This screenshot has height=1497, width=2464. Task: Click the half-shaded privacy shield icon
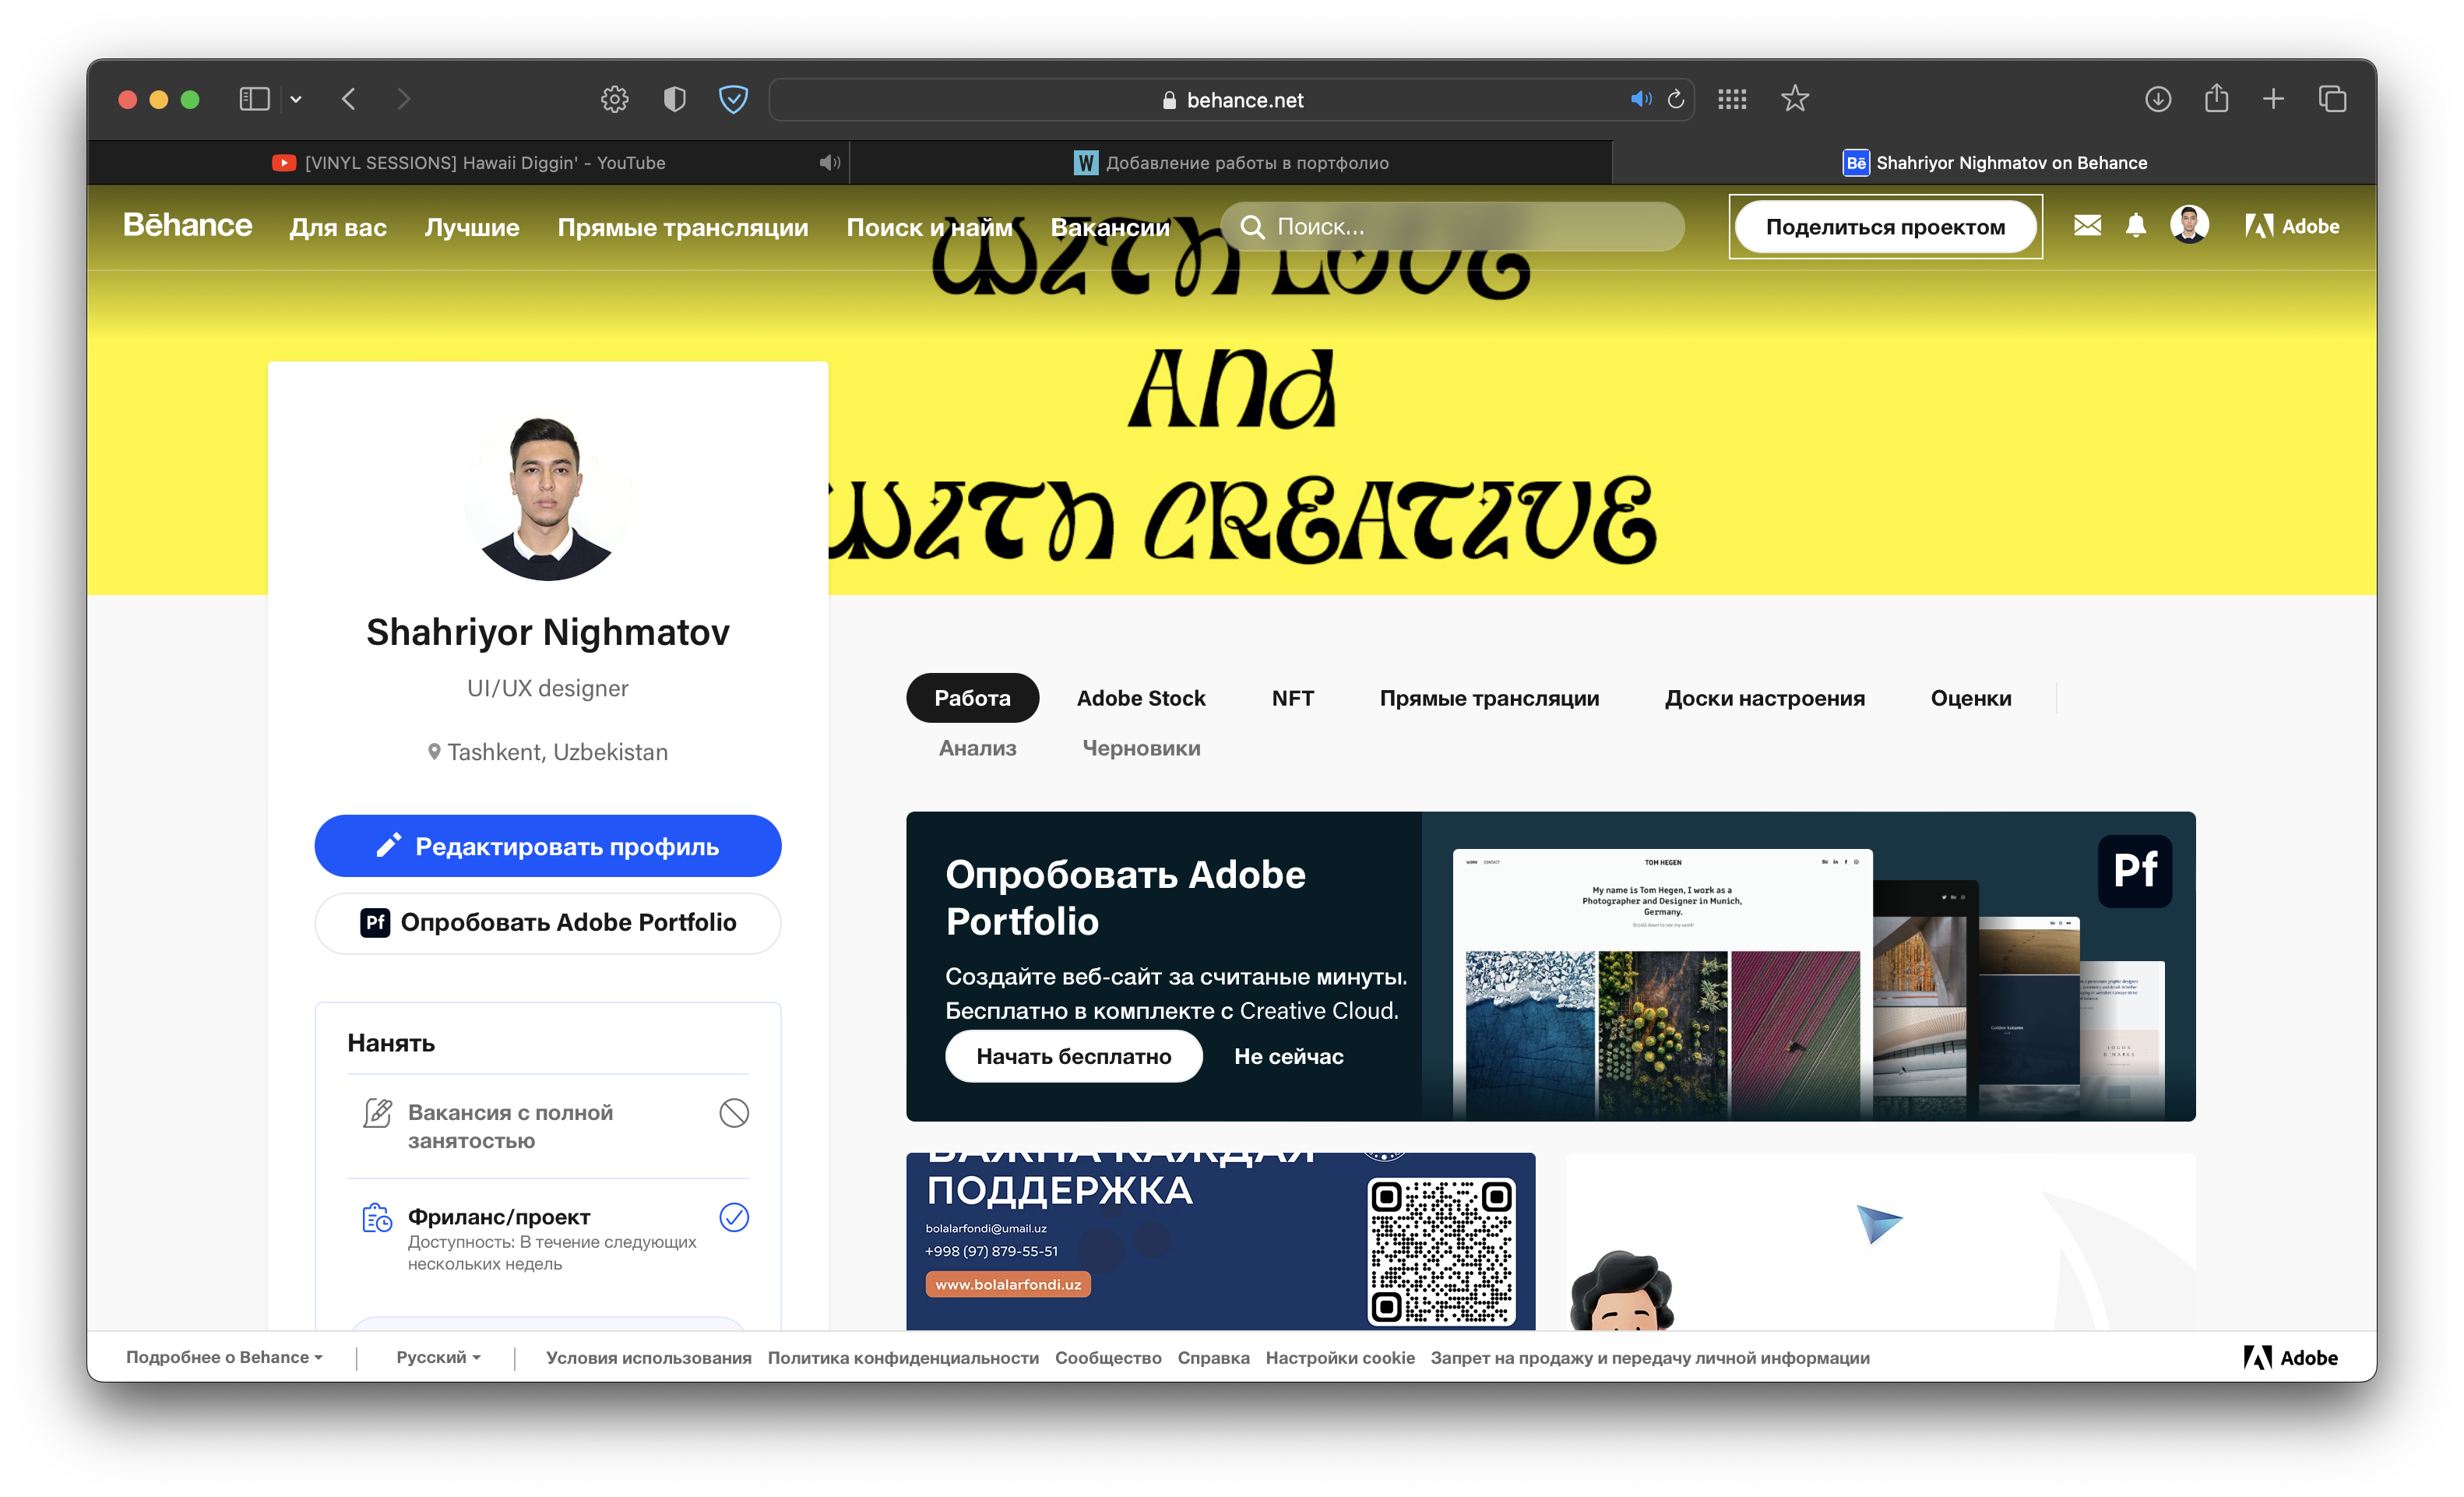click(x=675, y=99)
